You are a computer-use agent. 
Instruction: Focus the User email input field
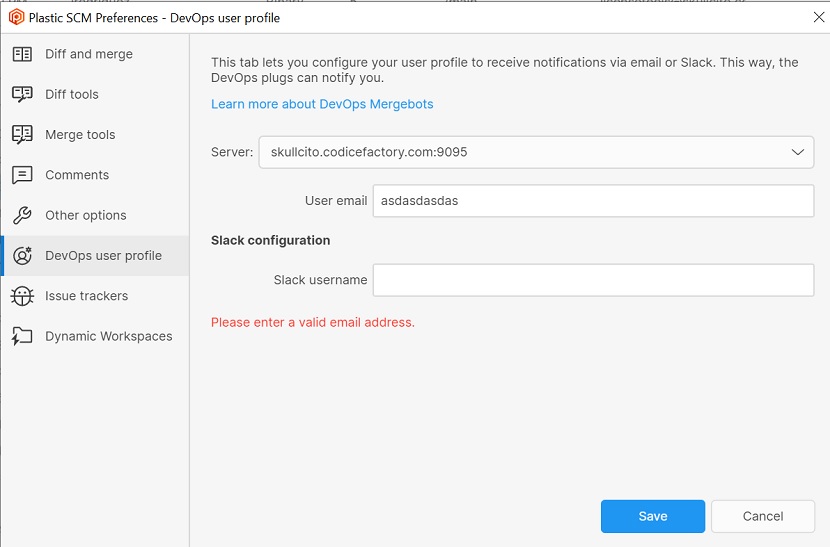pyautogui.click(x=593, y=201)
